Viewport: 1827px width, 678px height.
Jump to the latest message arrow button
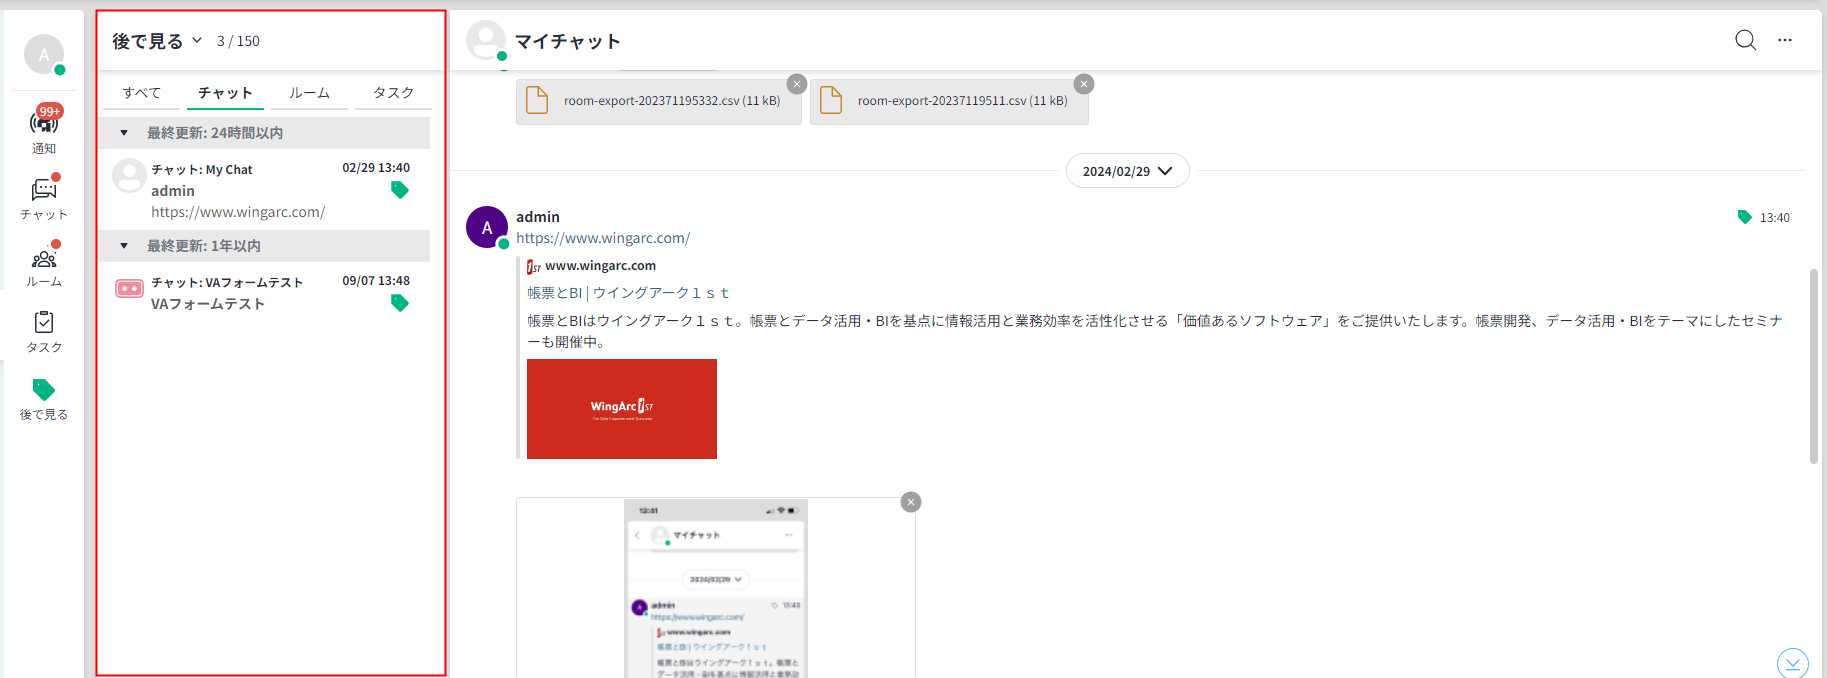coord(1793,663)
